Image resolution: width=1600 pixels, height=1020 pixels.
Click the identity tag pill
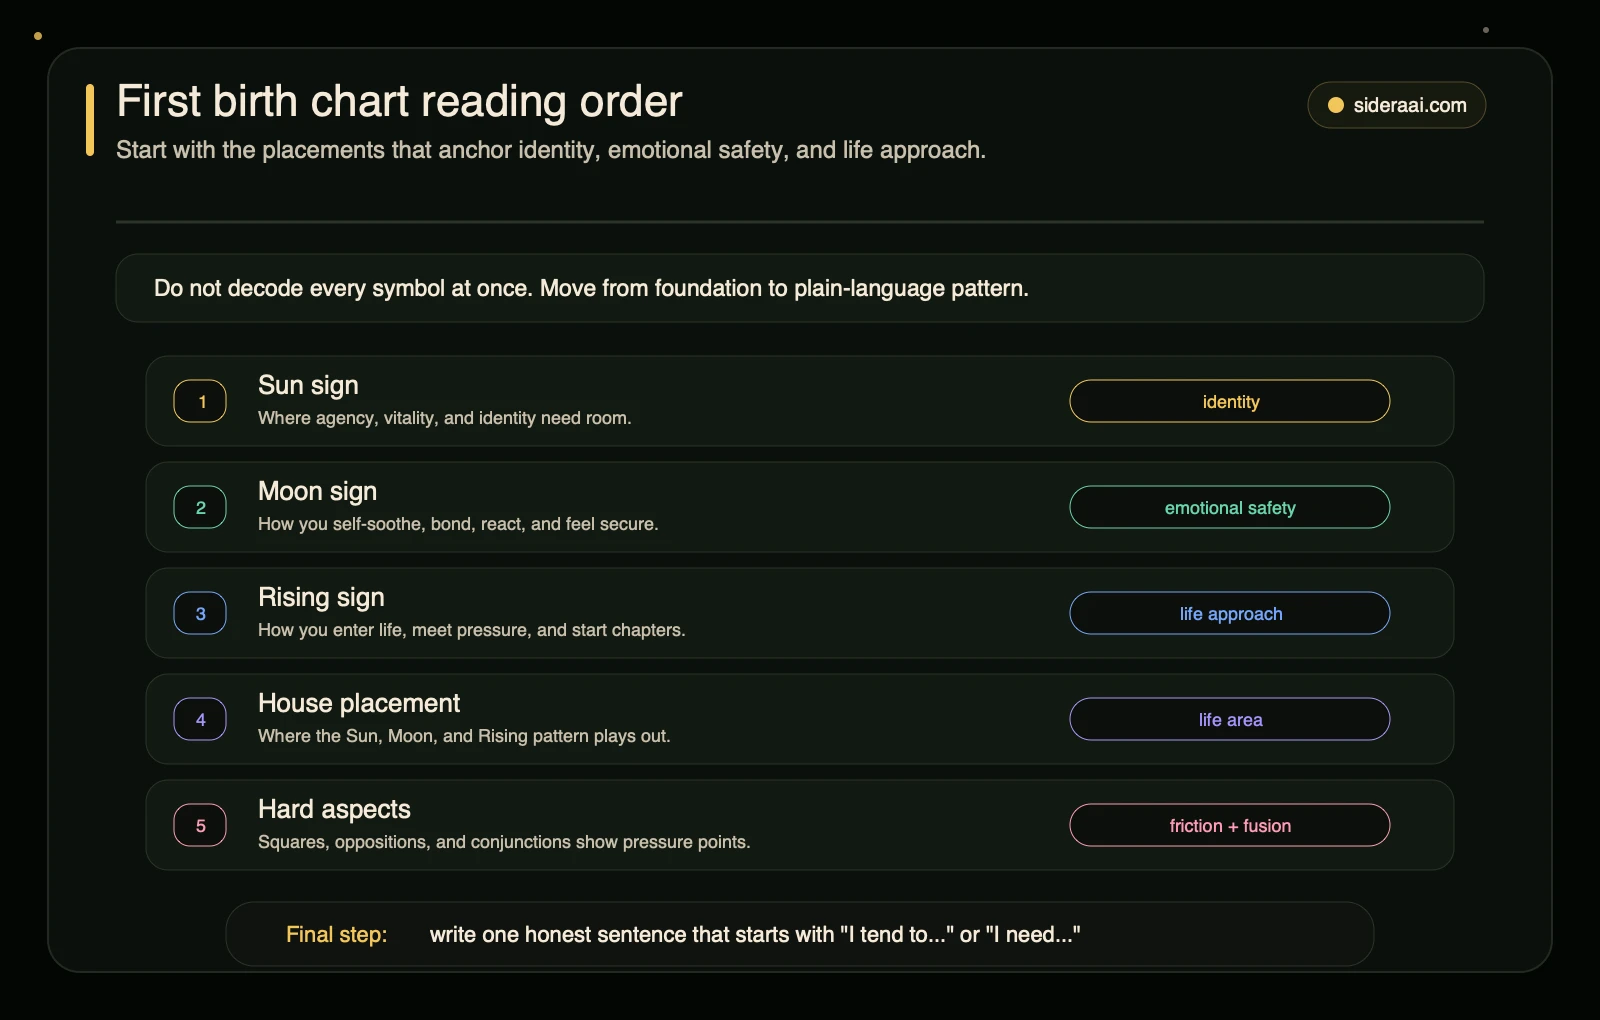1230,401
